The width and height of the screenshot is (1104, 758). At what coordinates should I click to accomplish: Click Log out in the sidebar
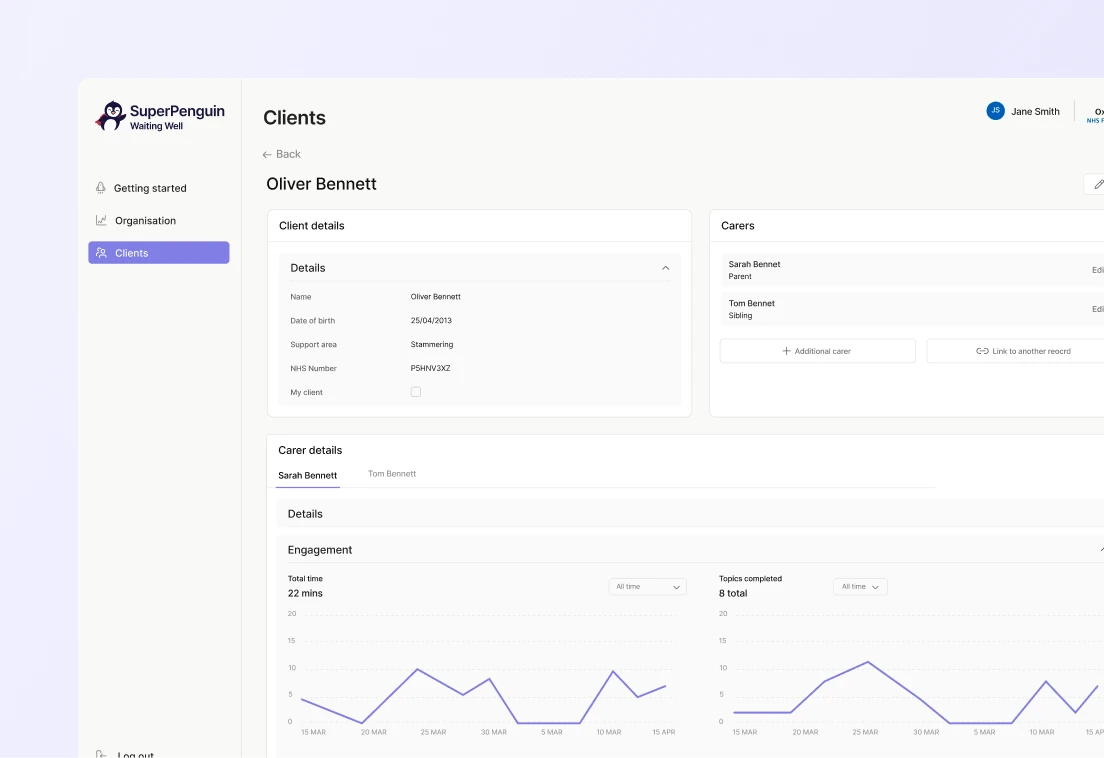click(x=125, y=754)
